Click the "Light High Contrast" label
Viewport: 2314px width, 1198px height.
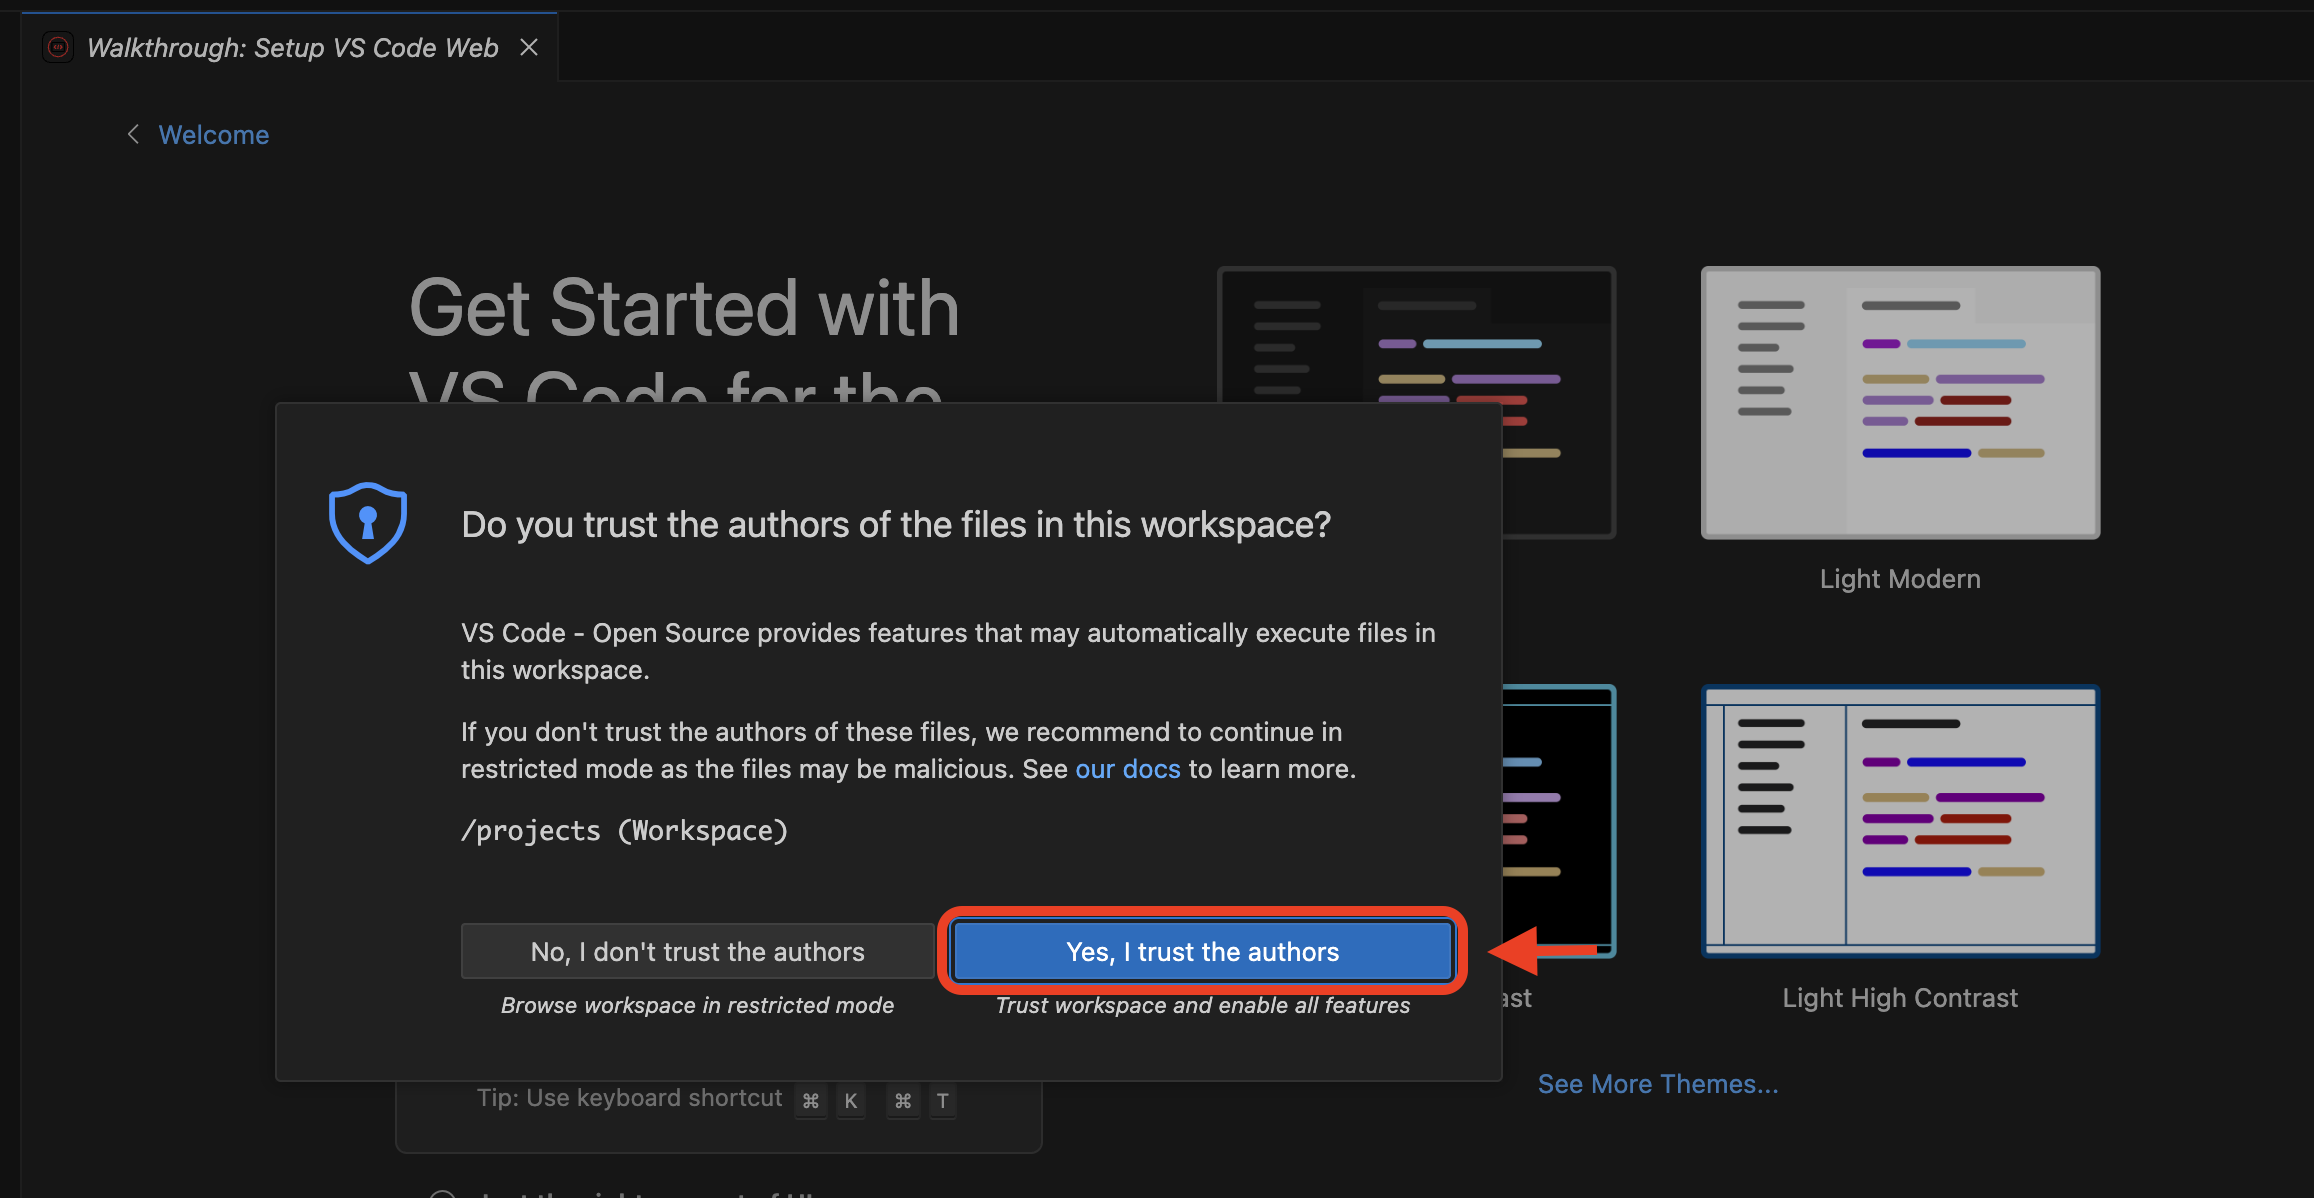pyautogui.click(x=1900, y=998)
